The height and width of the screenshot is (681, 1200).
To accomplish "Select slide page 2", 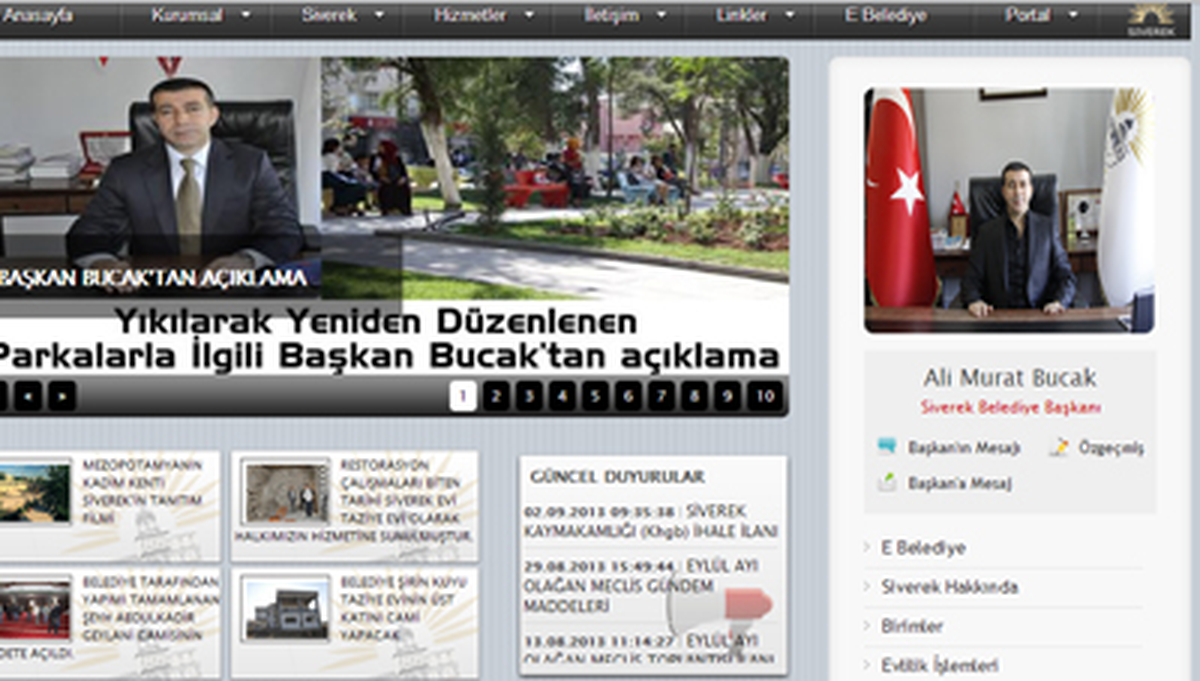I will click(x=496, y=396).
